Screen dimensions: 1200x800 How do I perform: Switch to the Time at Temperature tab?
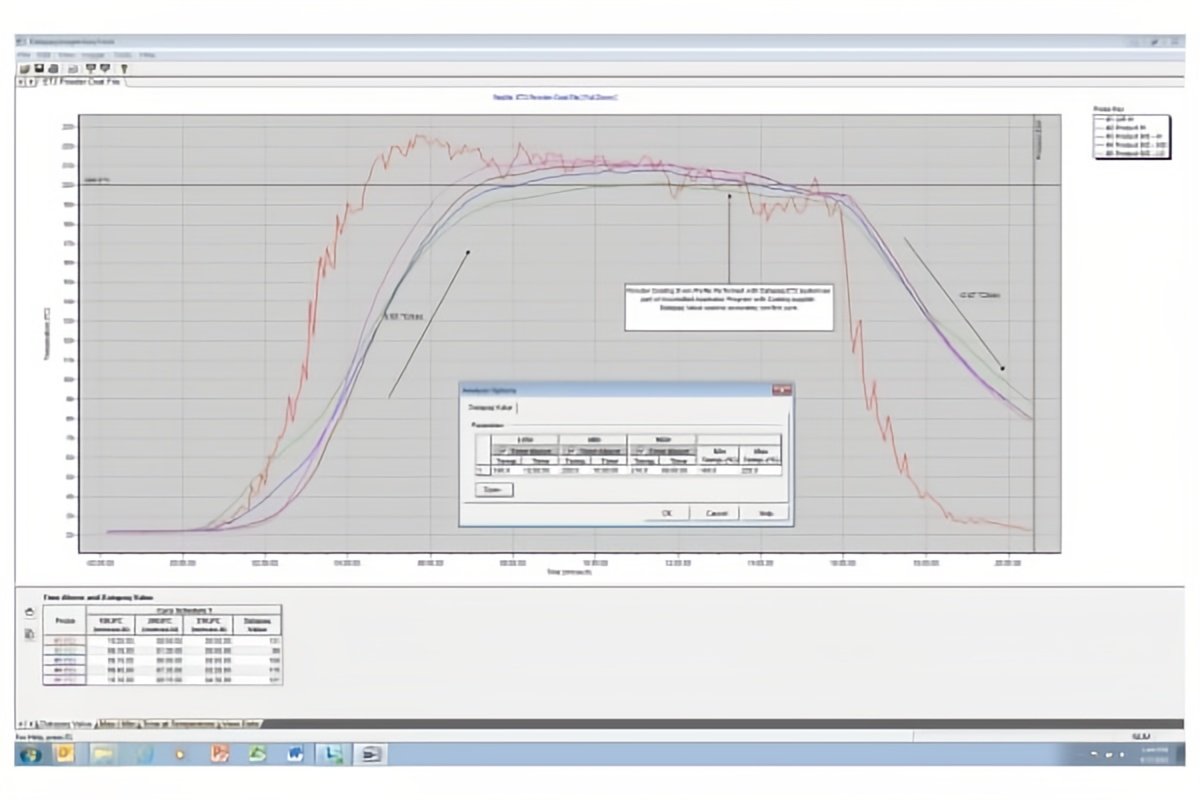click(180, 723)
